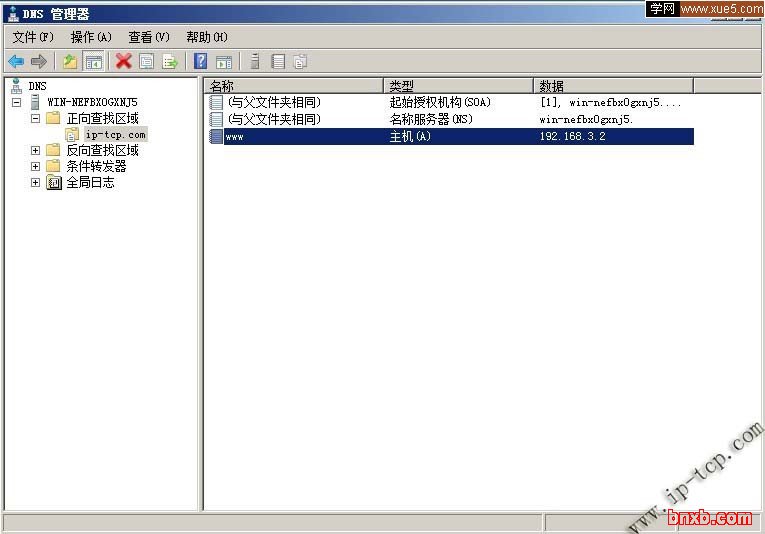Click 起始授权机构(SOA) type cell
Screen dimensions: 765x534
tap(440, 102)
